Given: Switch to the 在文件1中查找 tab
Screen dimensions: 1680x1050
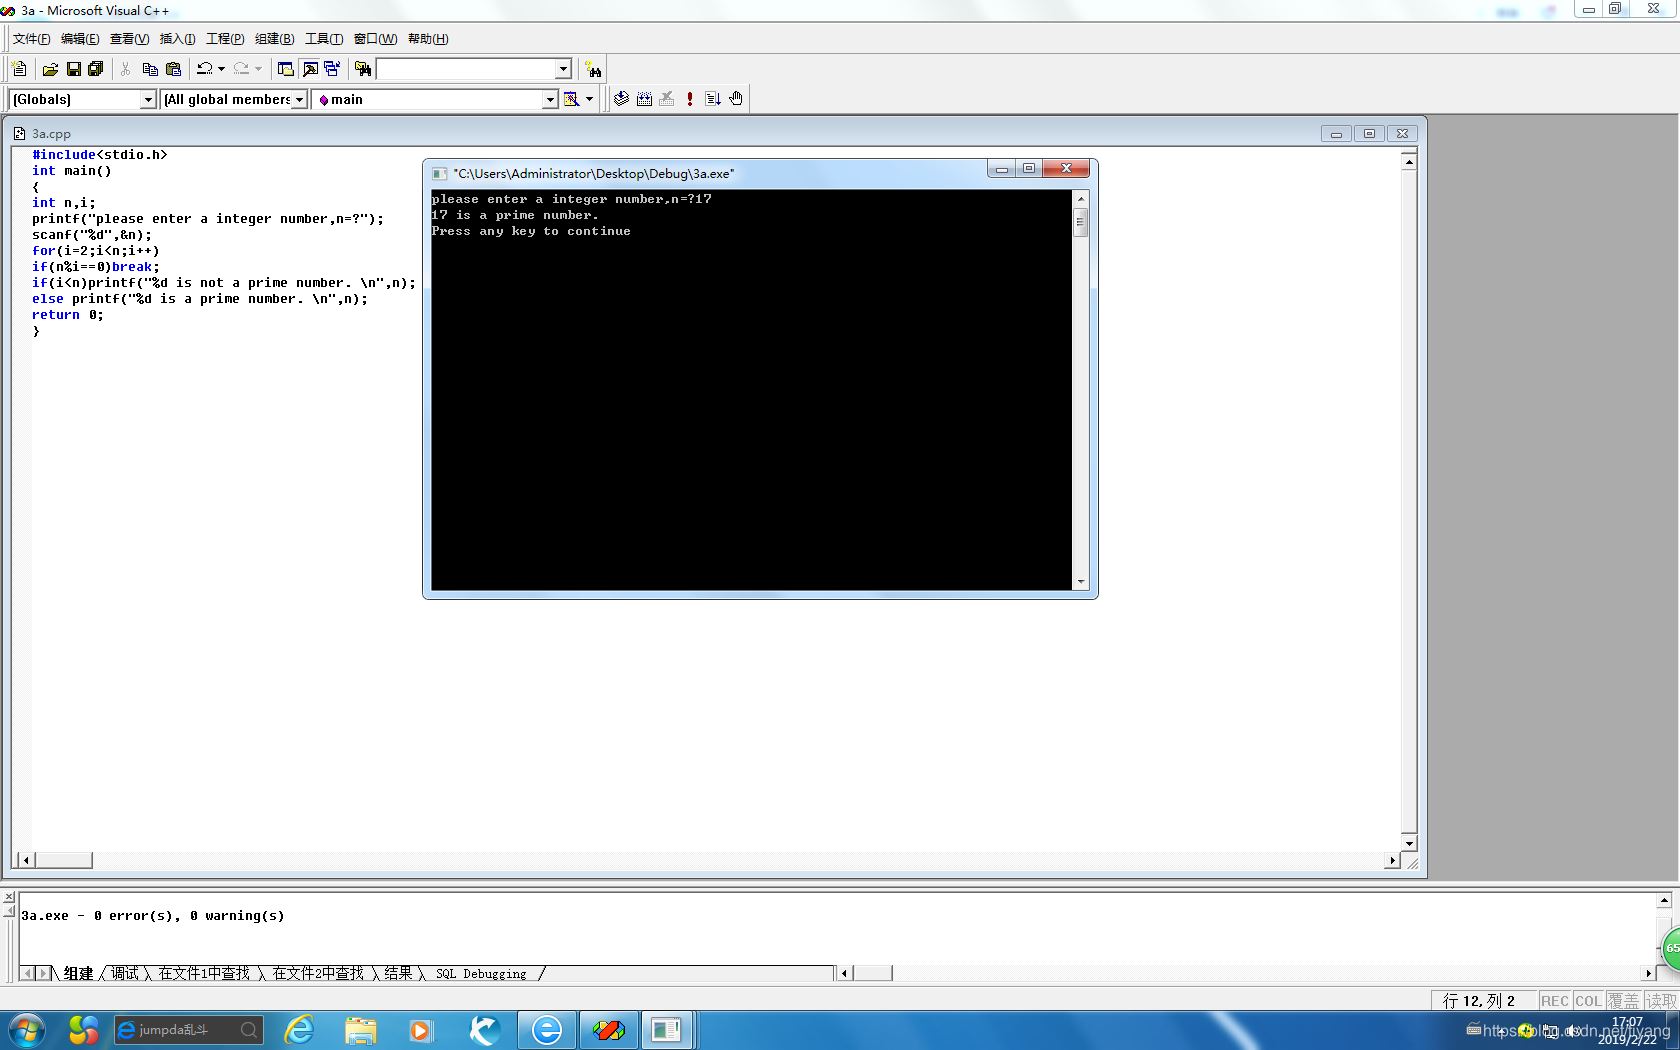Looking at the screenshot, I should [204, 973].
